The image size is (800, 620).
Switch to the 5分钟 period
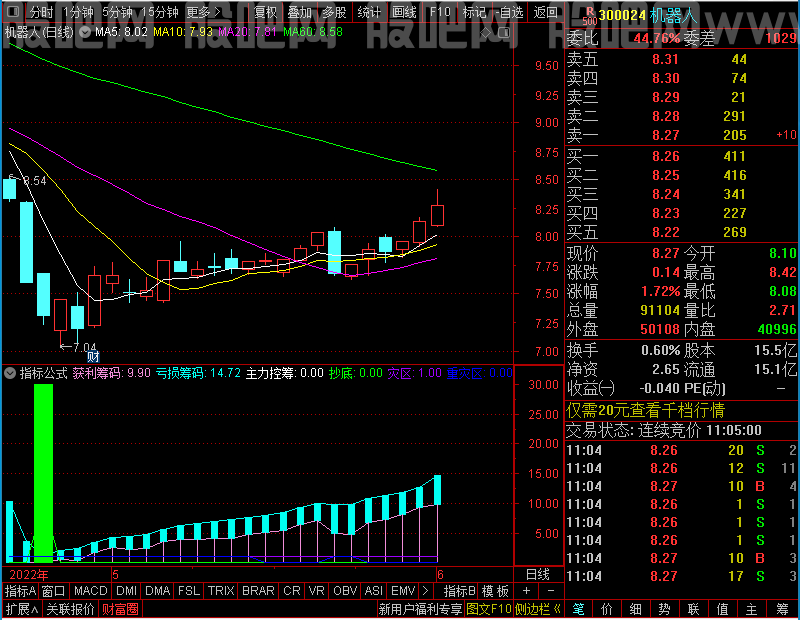point(117,12)
